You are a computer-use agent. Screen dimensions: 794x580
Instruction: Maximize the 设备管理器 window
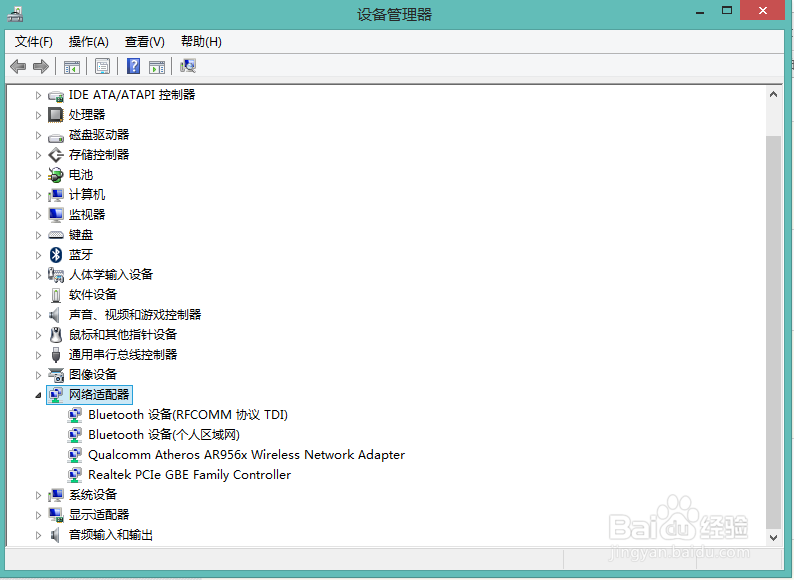pos(727,11)
